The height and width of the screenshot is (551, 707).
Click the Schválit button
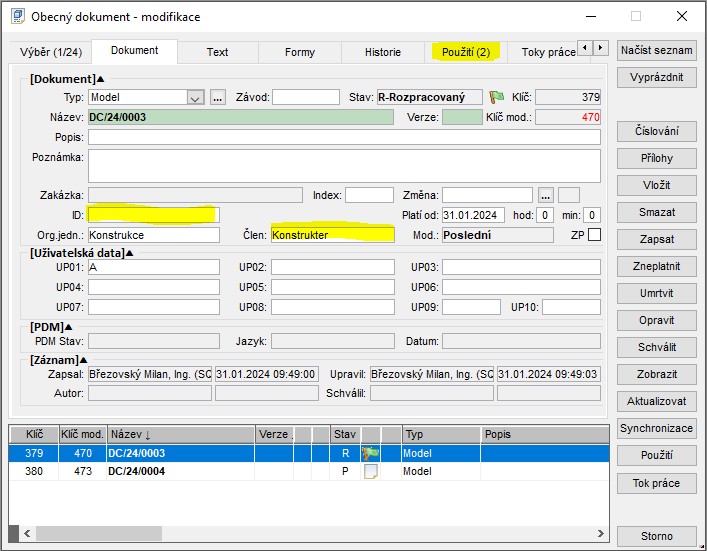(656, 347)
